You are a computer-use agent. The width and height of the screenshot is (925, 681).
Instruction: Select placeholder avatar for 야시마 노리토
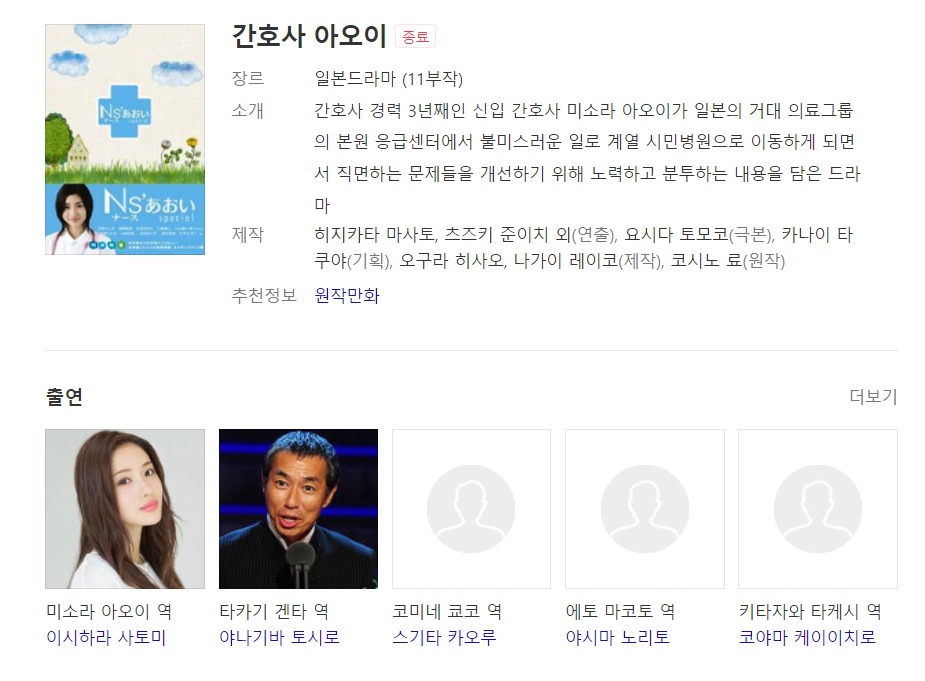pyautogui.click(x=645, y=509)
